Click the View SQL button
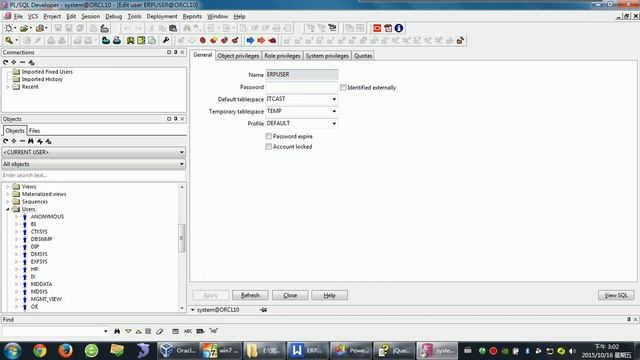640x360 pixels. tap(616, 295)
